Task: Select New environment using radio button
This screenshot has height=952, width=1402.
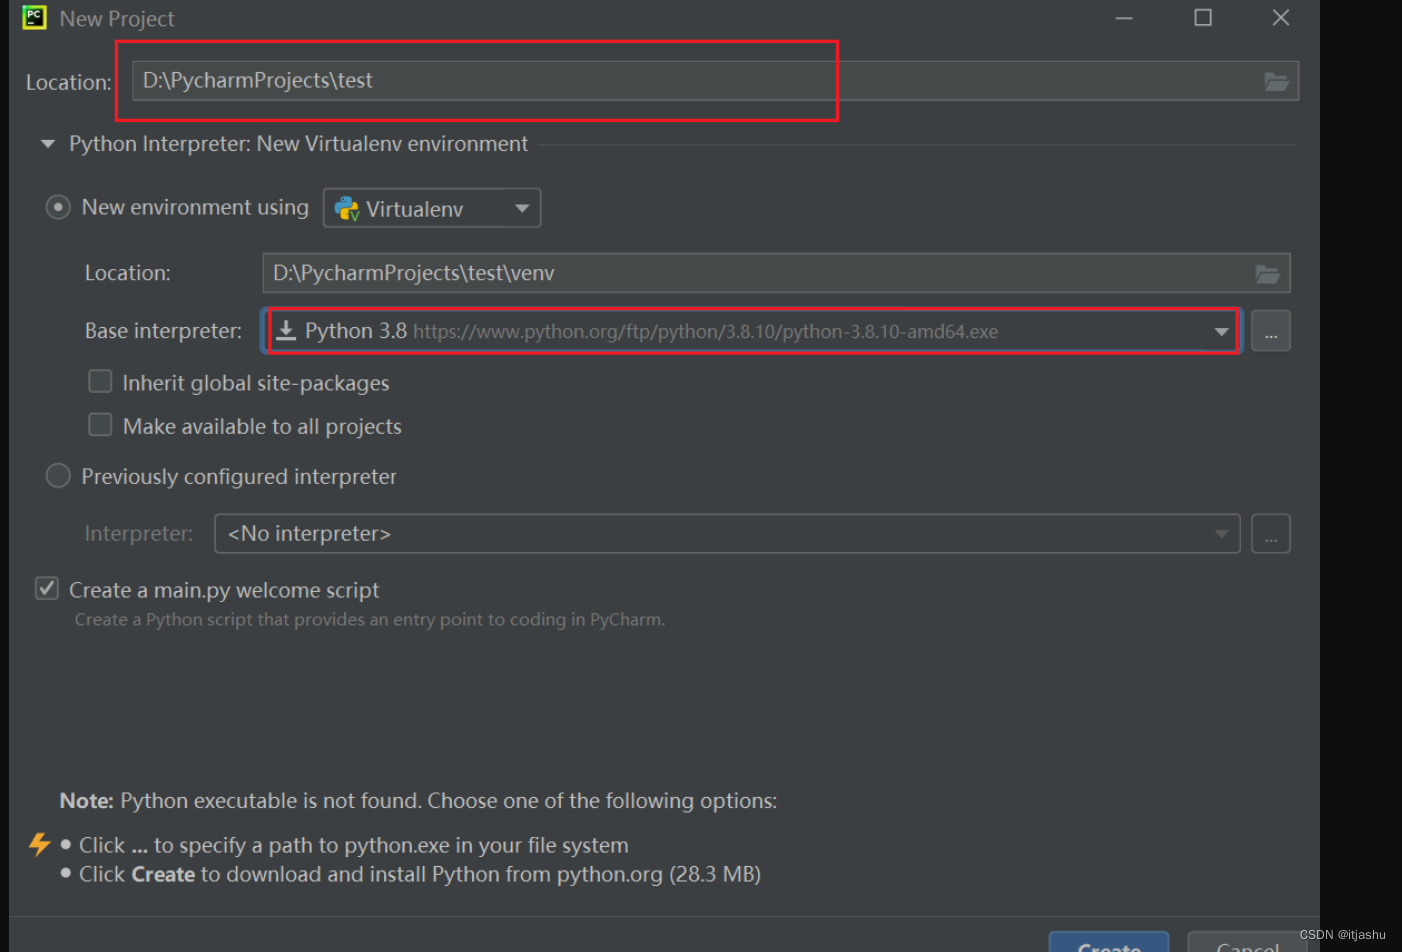Action: [x=58, y=207]
